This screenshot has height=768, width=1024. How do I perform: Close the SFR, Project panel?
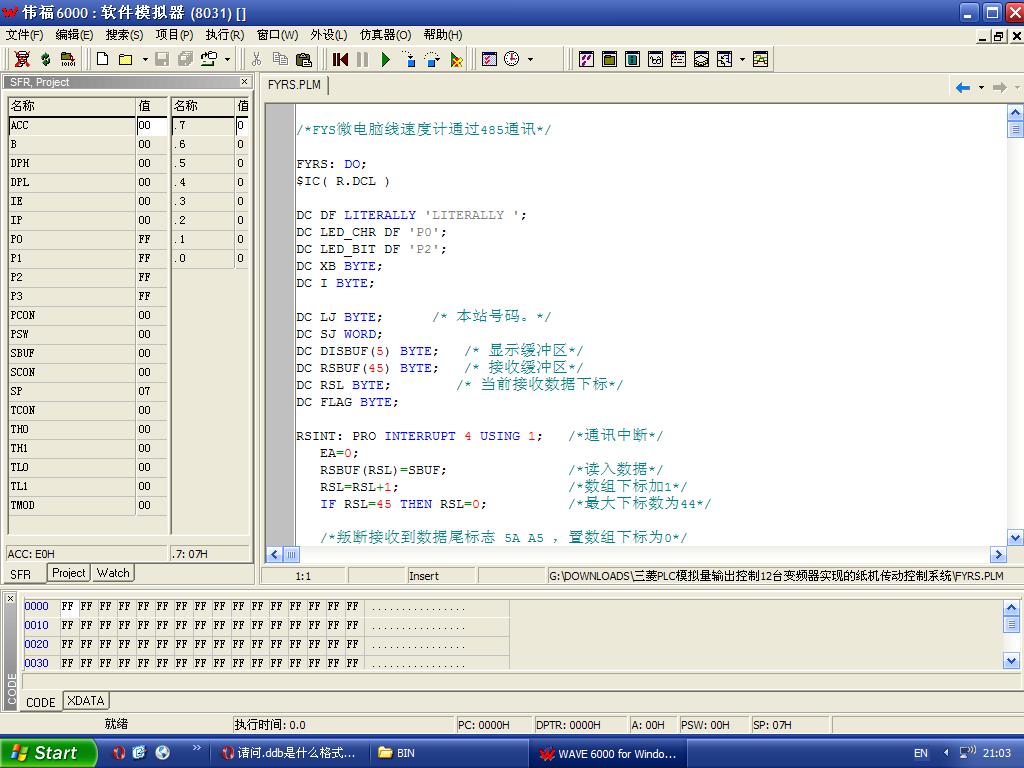coord(245,82)
